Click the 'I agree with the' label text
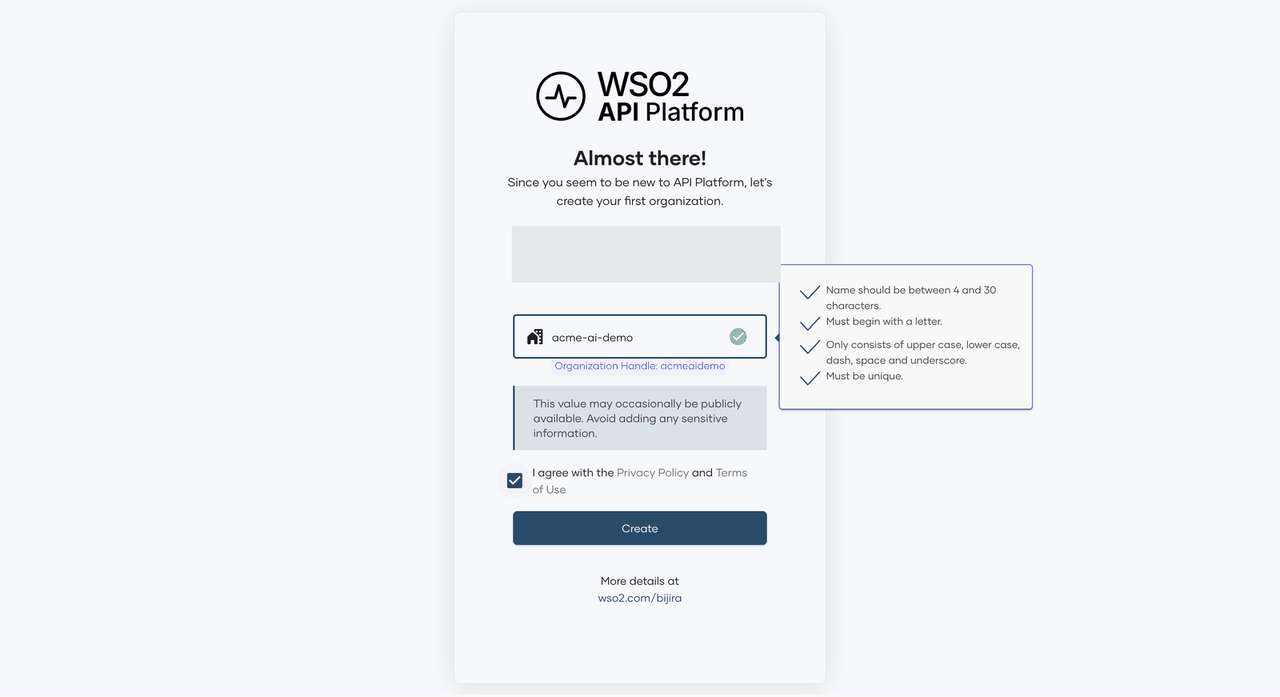The width and height of the screenshot is (1280, 697). coord(573,473)
